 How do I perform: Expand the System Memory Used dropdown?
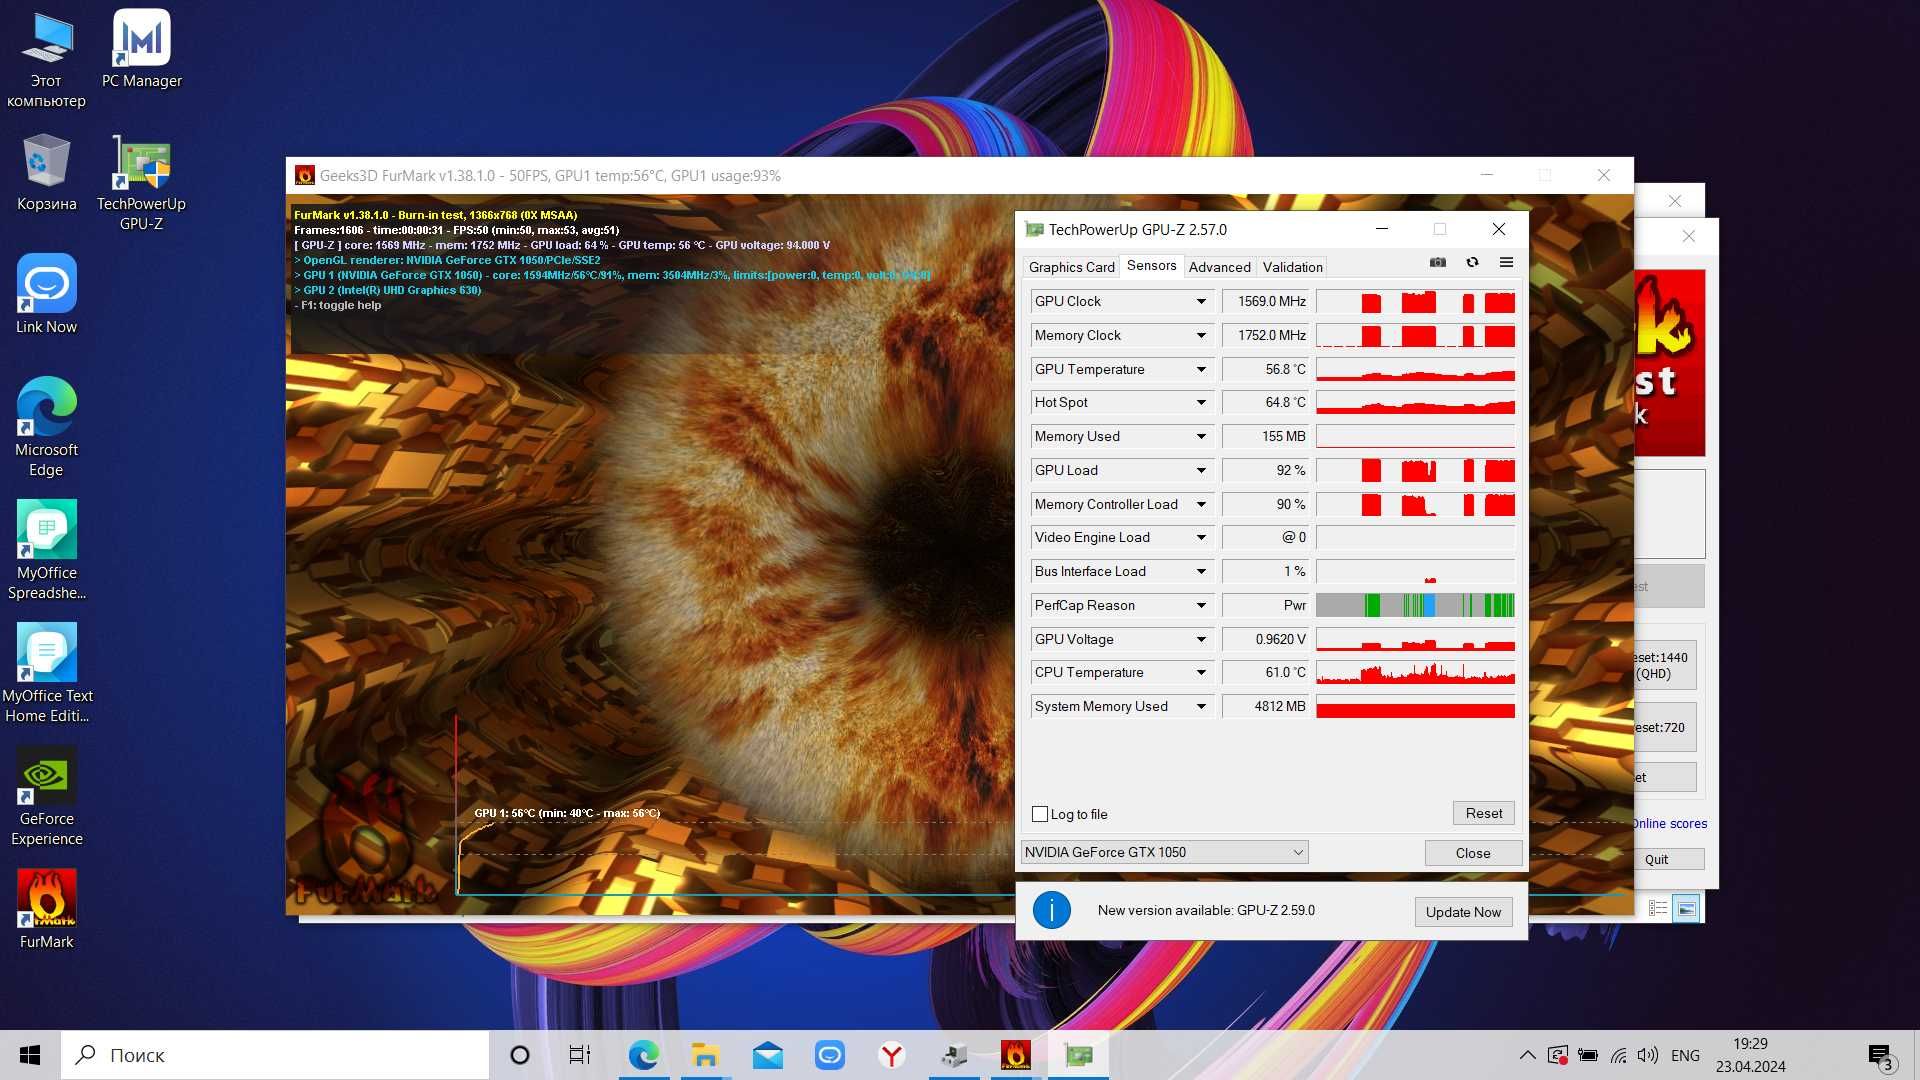tap(1201, 706)
